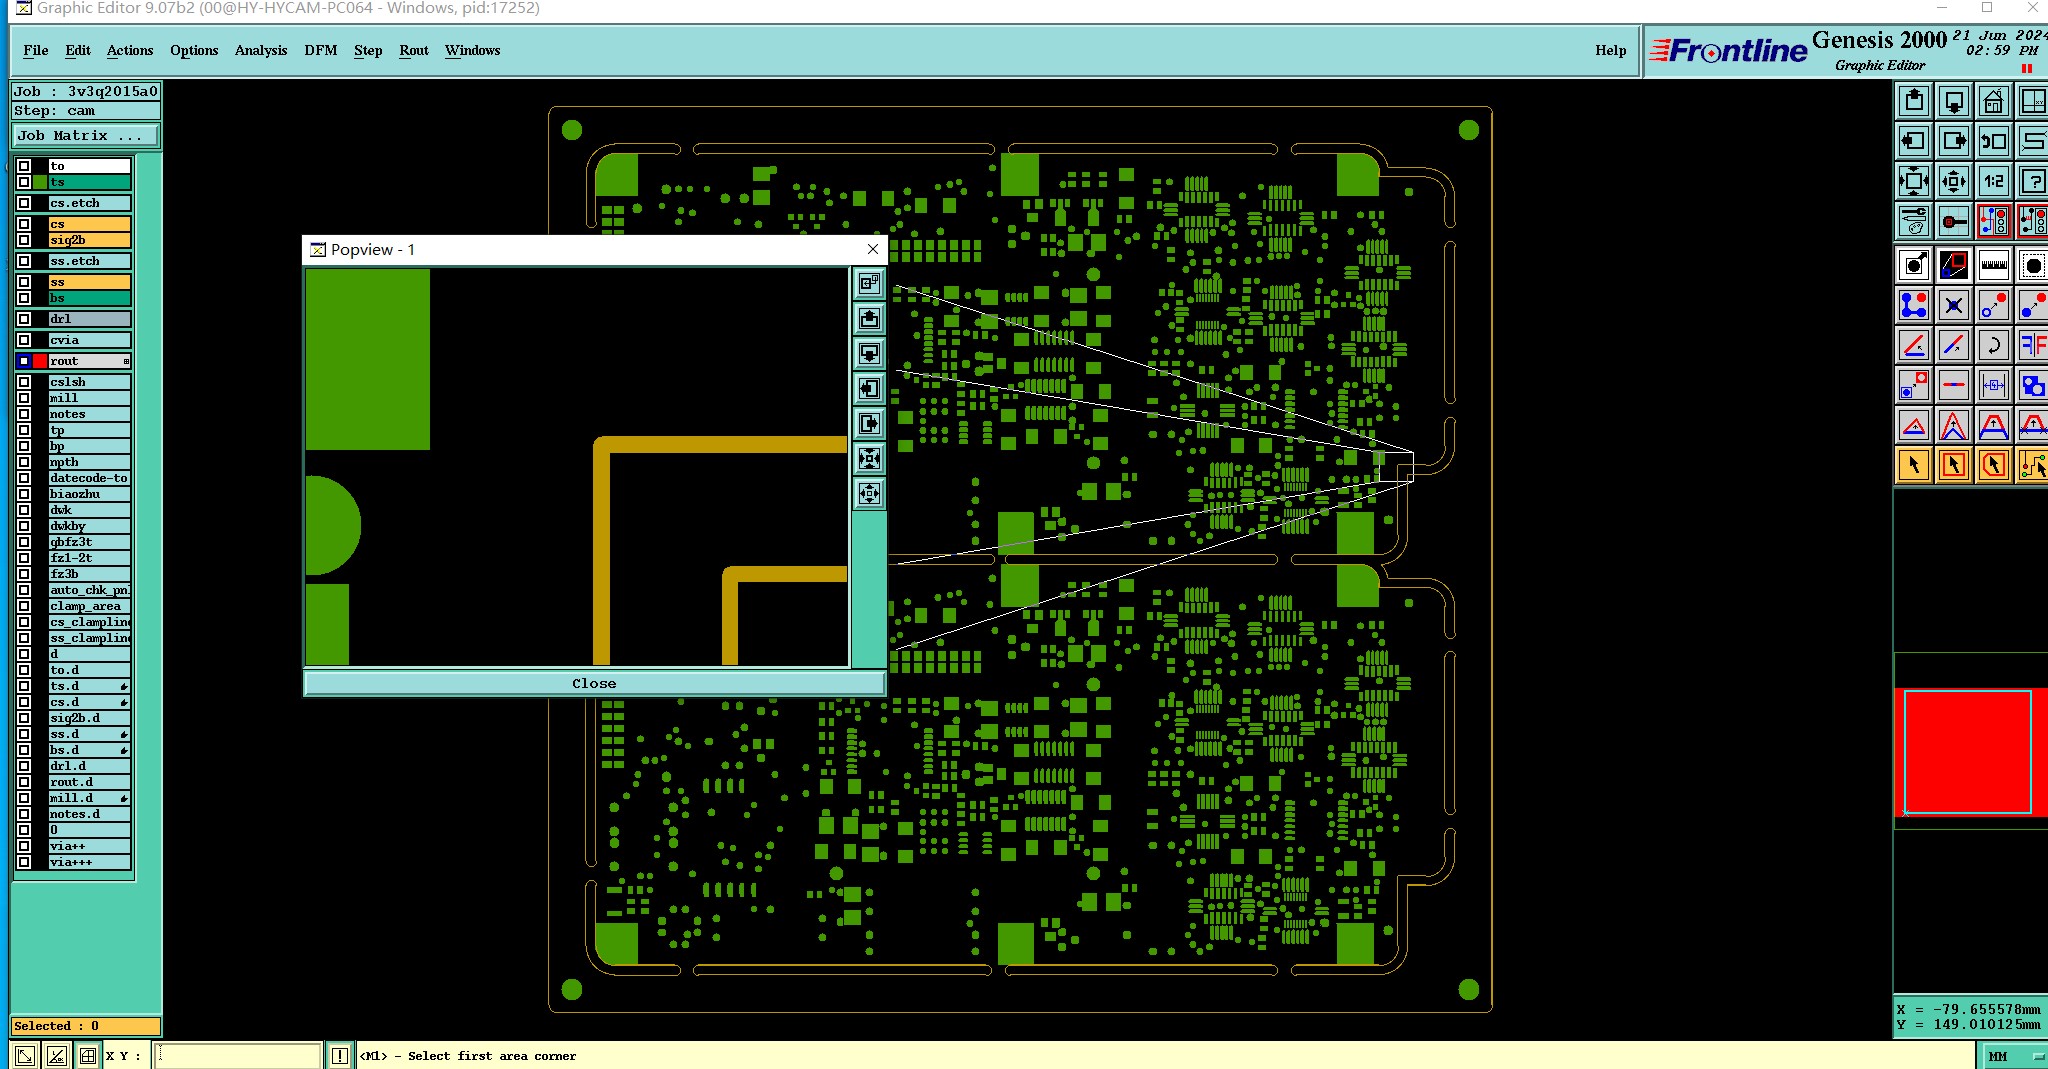Click the X Y coordinate input field
2048x1069 pixels.
coord(237,1055)
